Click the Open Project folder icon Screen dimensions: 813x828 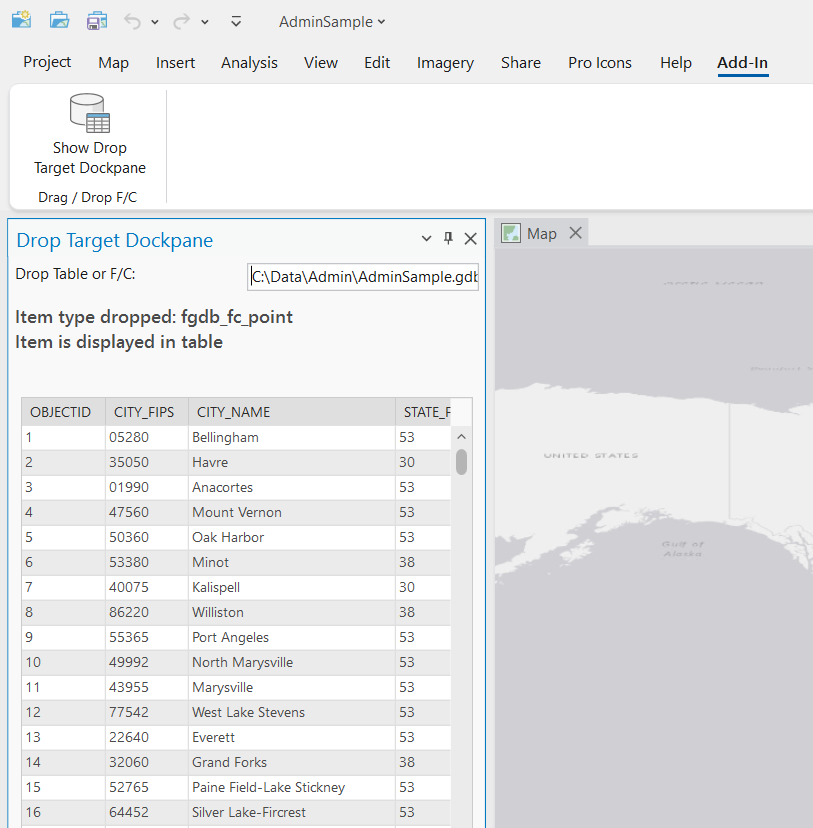59,21
